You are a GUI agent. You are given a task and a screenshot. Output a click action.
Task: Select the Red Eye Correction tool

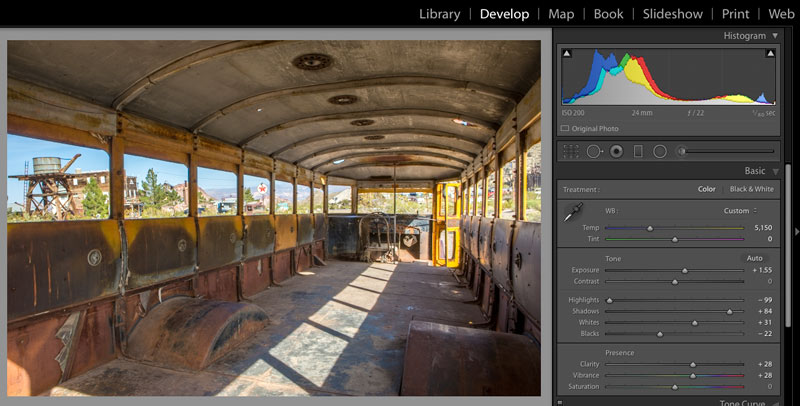(x=616, y=151)
